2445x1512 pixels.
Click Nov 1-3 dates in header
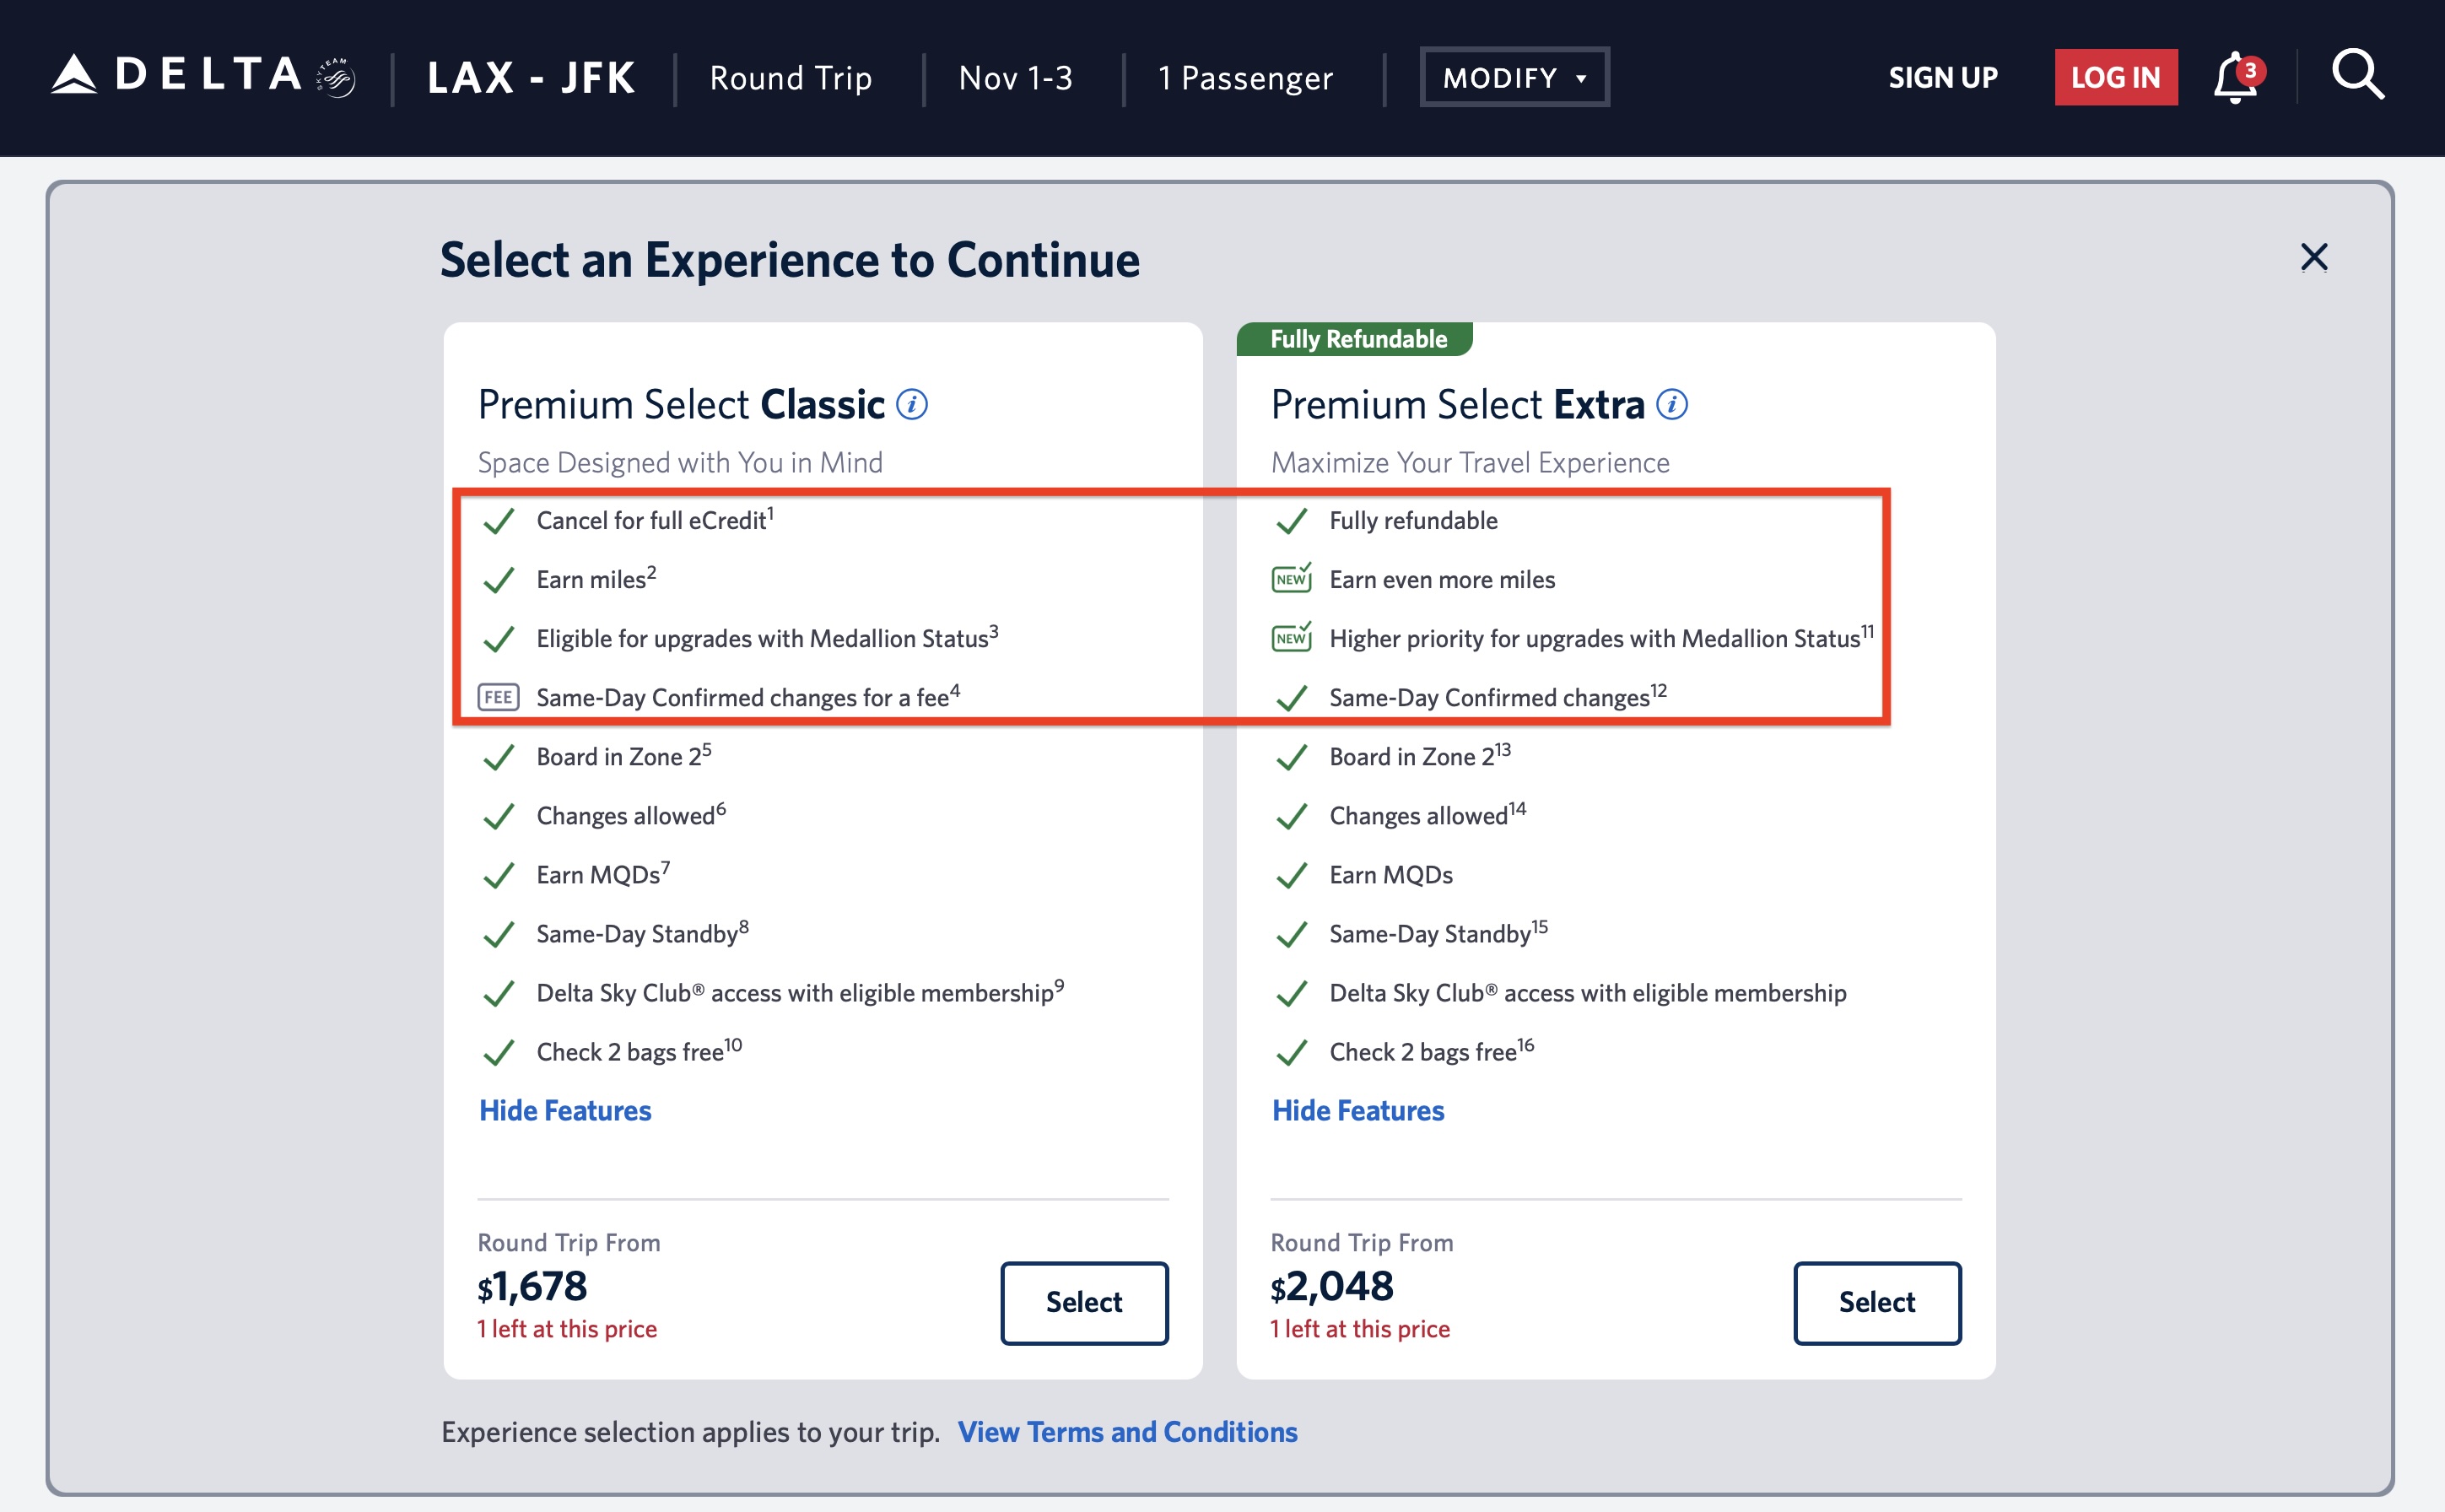coord(1015,78)
